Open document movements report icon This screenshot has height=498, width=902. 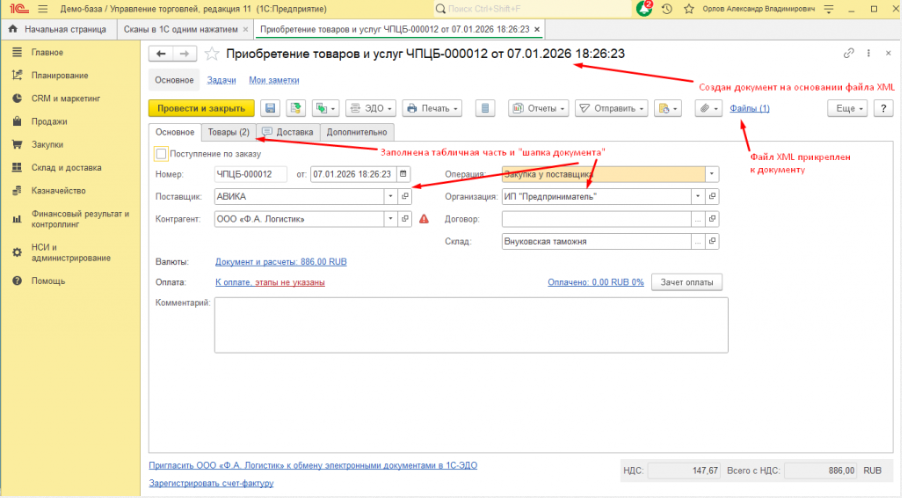[485, 108]
